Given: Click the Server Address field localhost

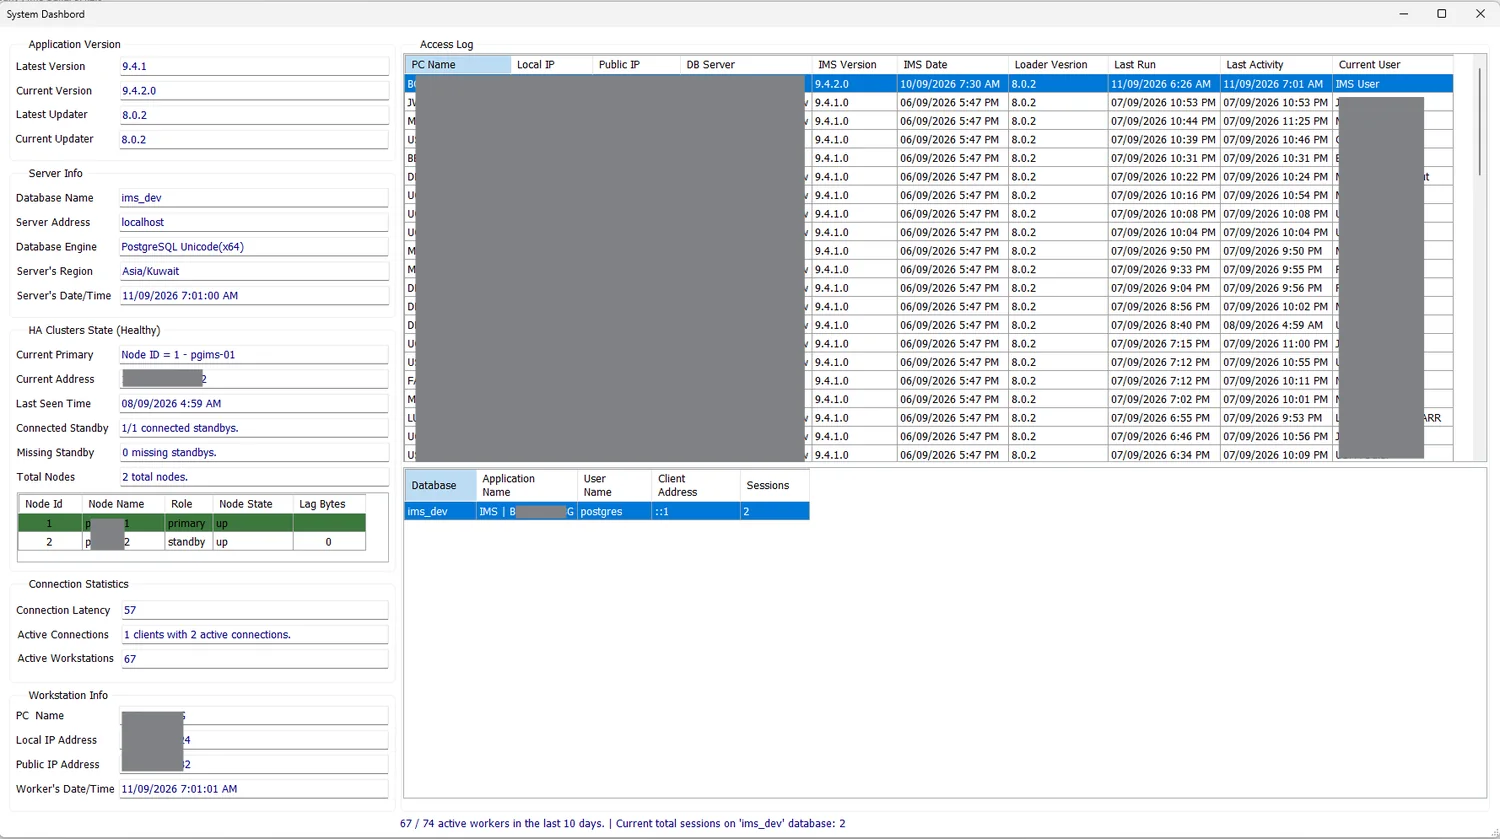Looking at the screenshot, I should pos(254,223).
